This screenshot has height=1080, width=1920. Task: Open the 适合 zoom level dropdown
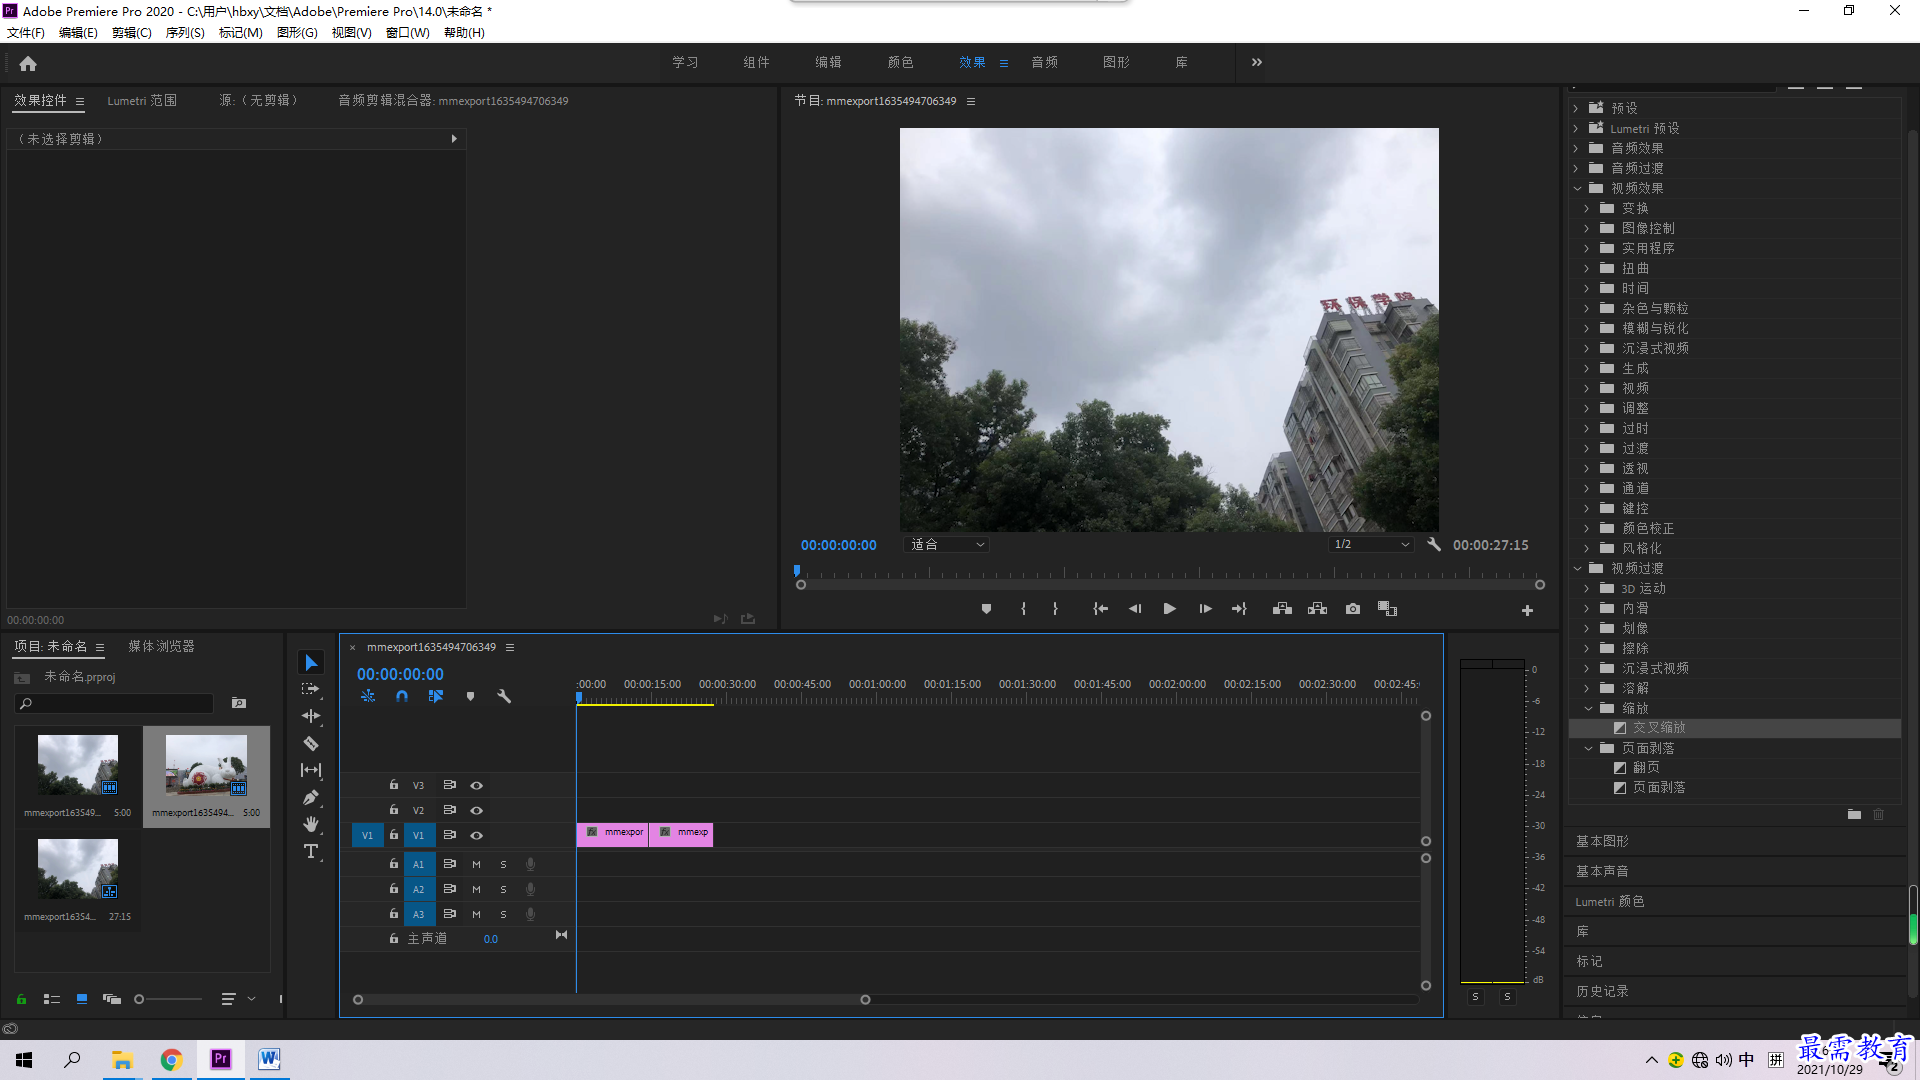946,545
